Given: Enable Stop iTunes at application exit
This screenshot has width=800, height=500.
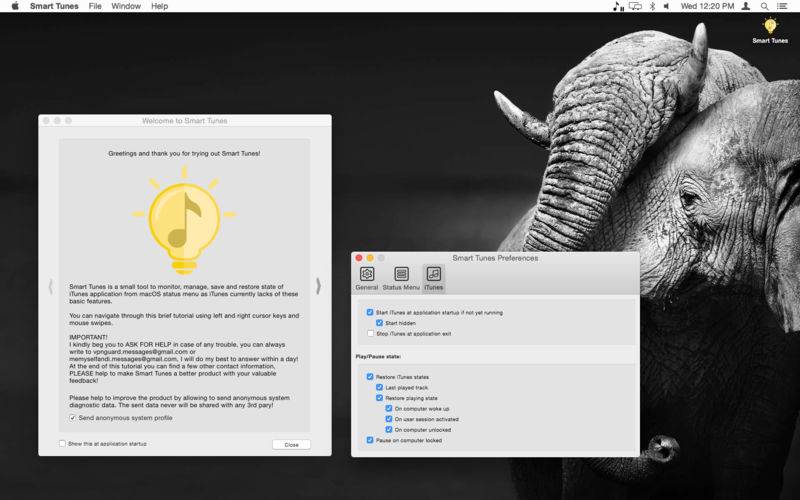Looking at the screenshot, I should coord(370,334).
